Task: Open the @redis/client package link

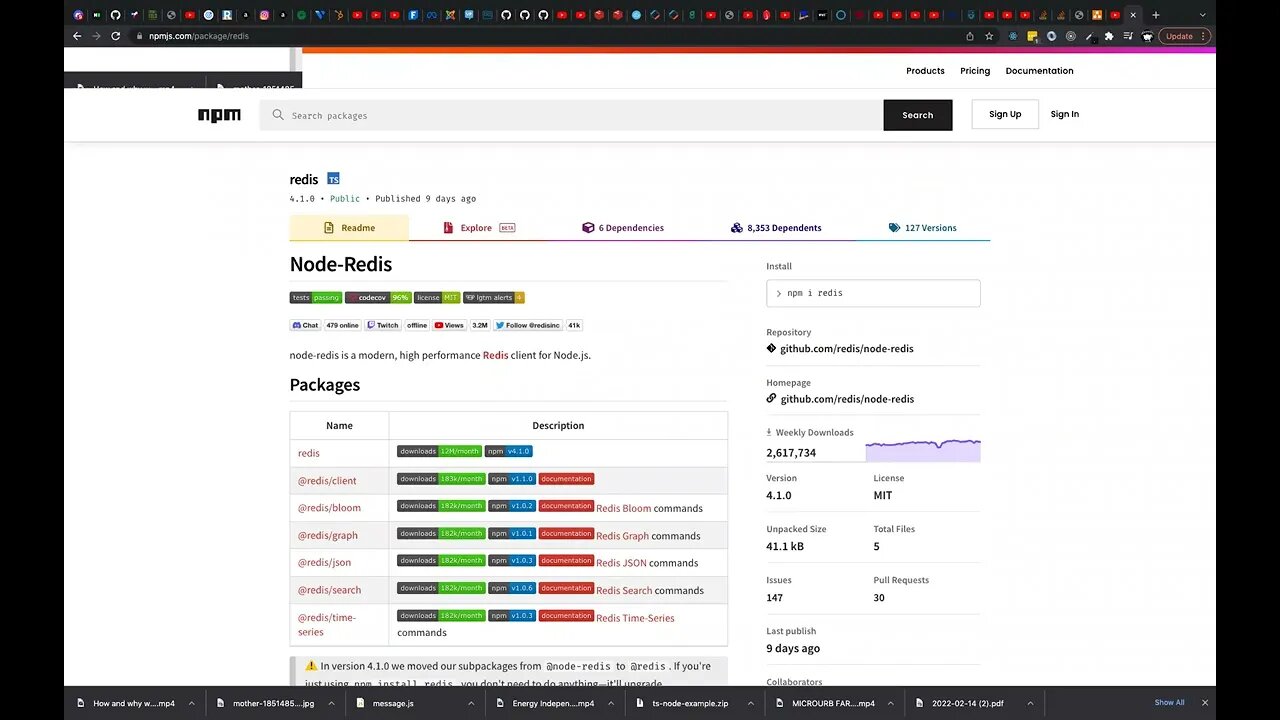Action: [327, 481]
